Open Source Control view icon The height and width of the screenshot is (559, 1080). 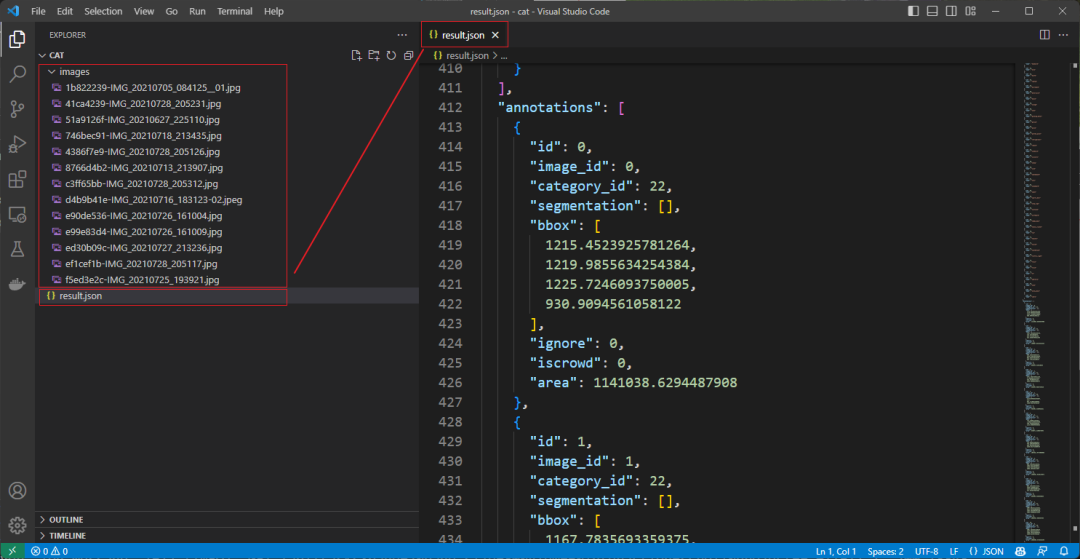17,109
